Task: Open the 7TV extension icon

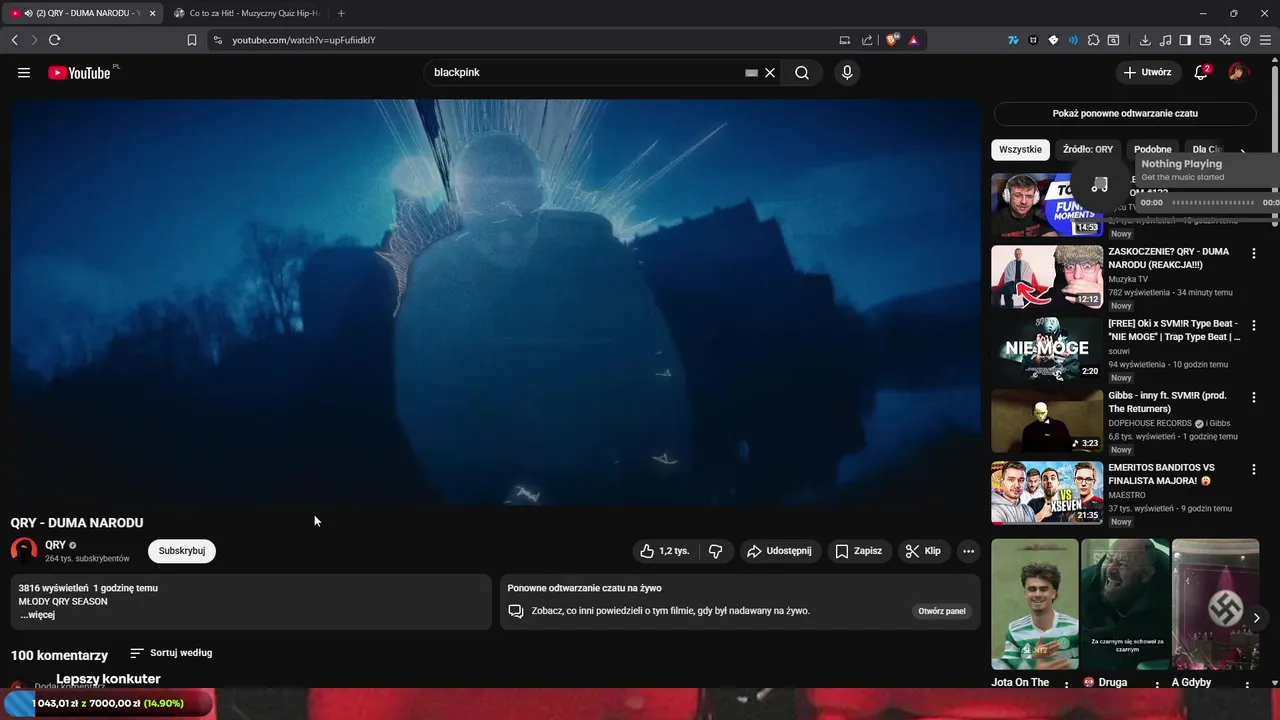Action: (1013, 40)
